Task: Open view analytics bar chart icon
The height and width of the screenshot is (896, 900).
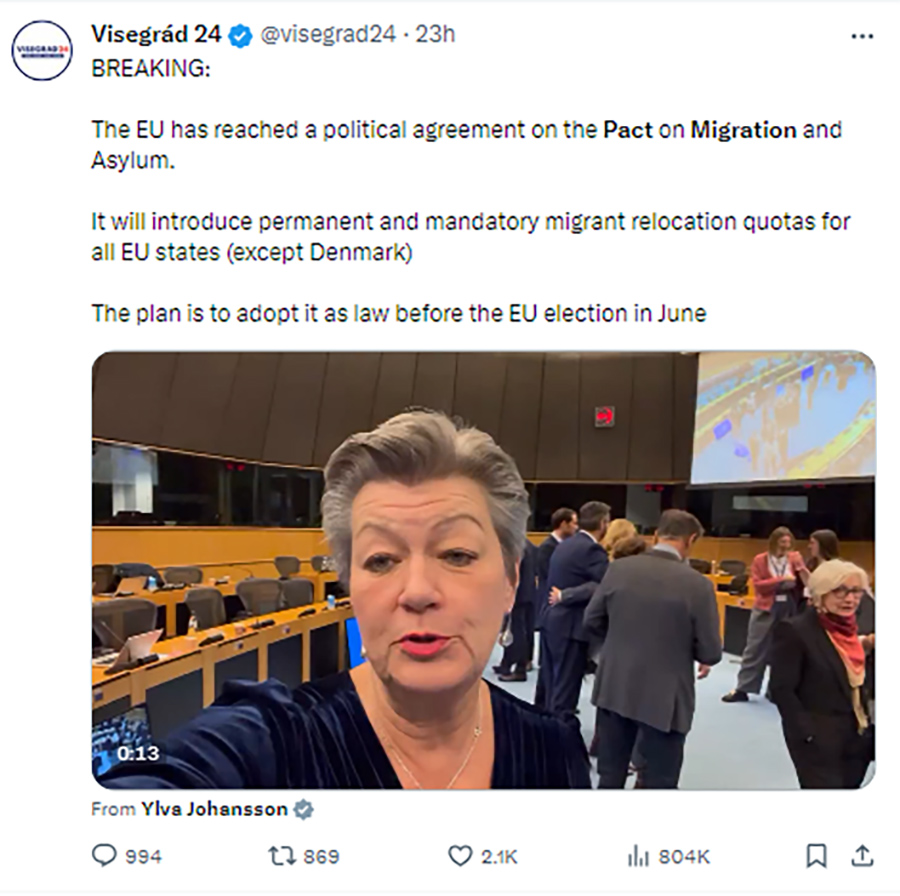Action: (x=637, y=856)
